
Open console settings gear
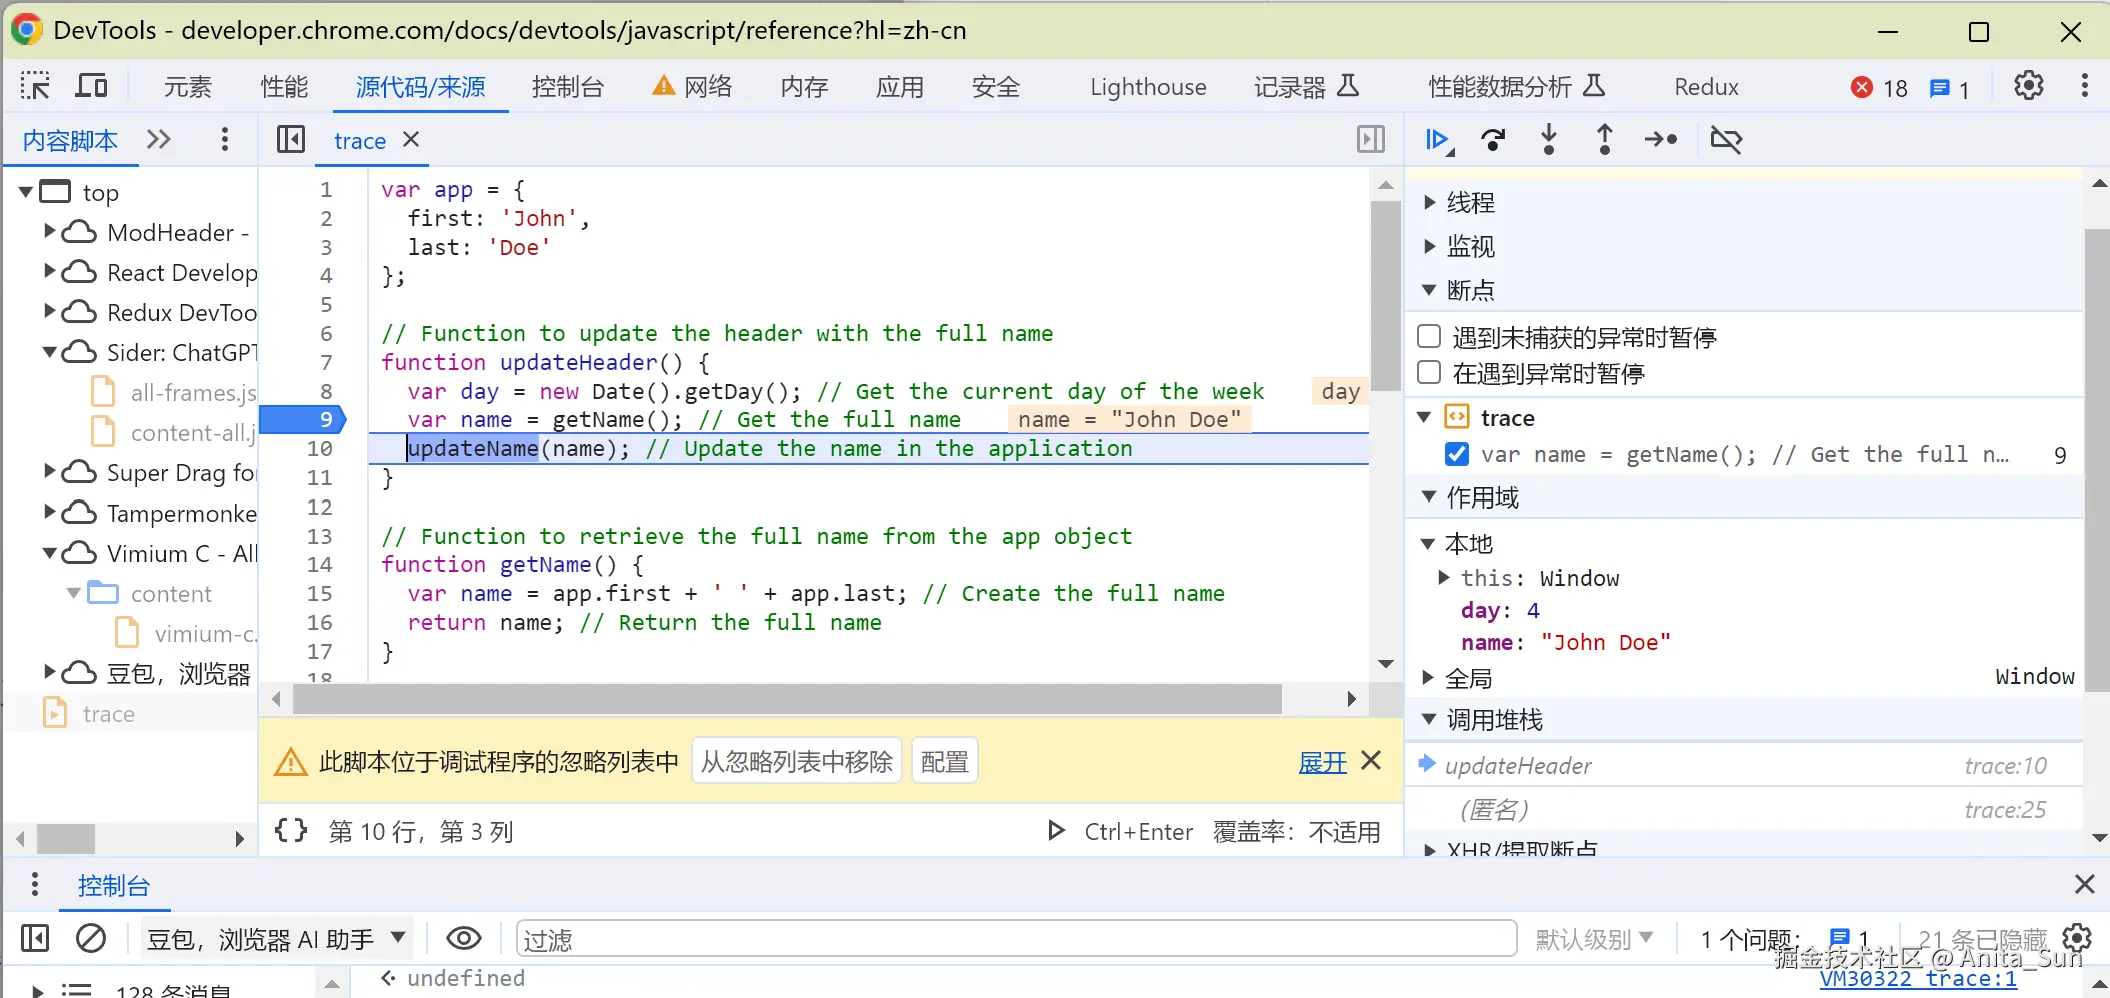2077,938
